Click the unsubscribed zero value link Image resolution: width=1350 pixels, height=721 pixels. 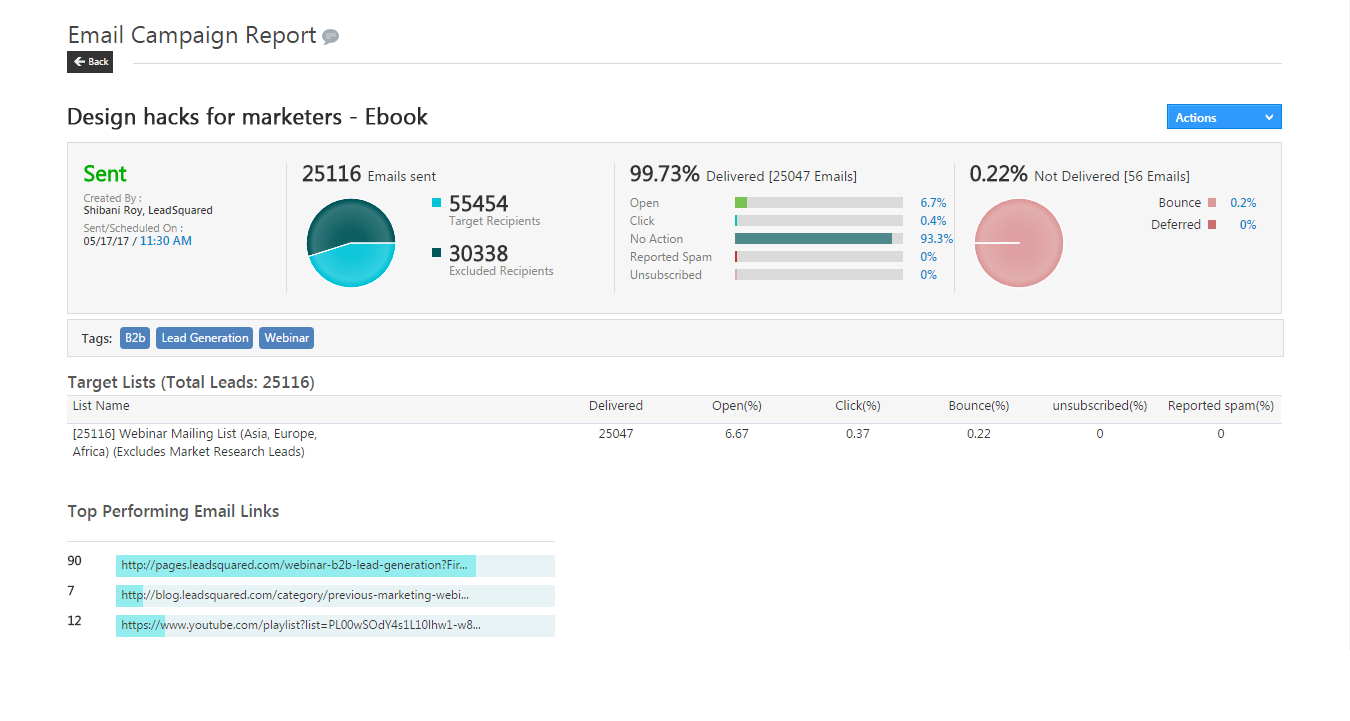(1099, 433)
